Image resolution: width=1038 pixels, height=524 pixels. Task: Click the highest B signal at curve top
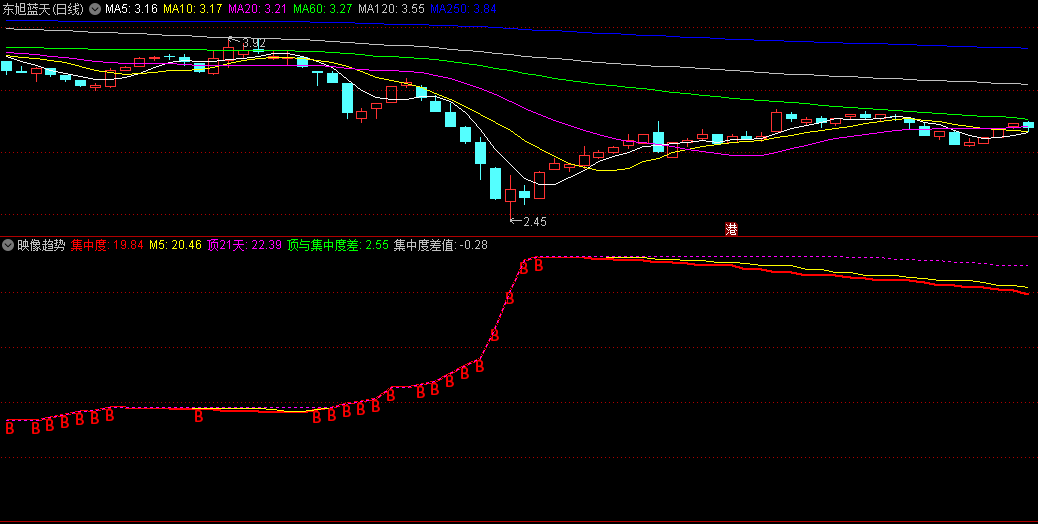point(539,265)
